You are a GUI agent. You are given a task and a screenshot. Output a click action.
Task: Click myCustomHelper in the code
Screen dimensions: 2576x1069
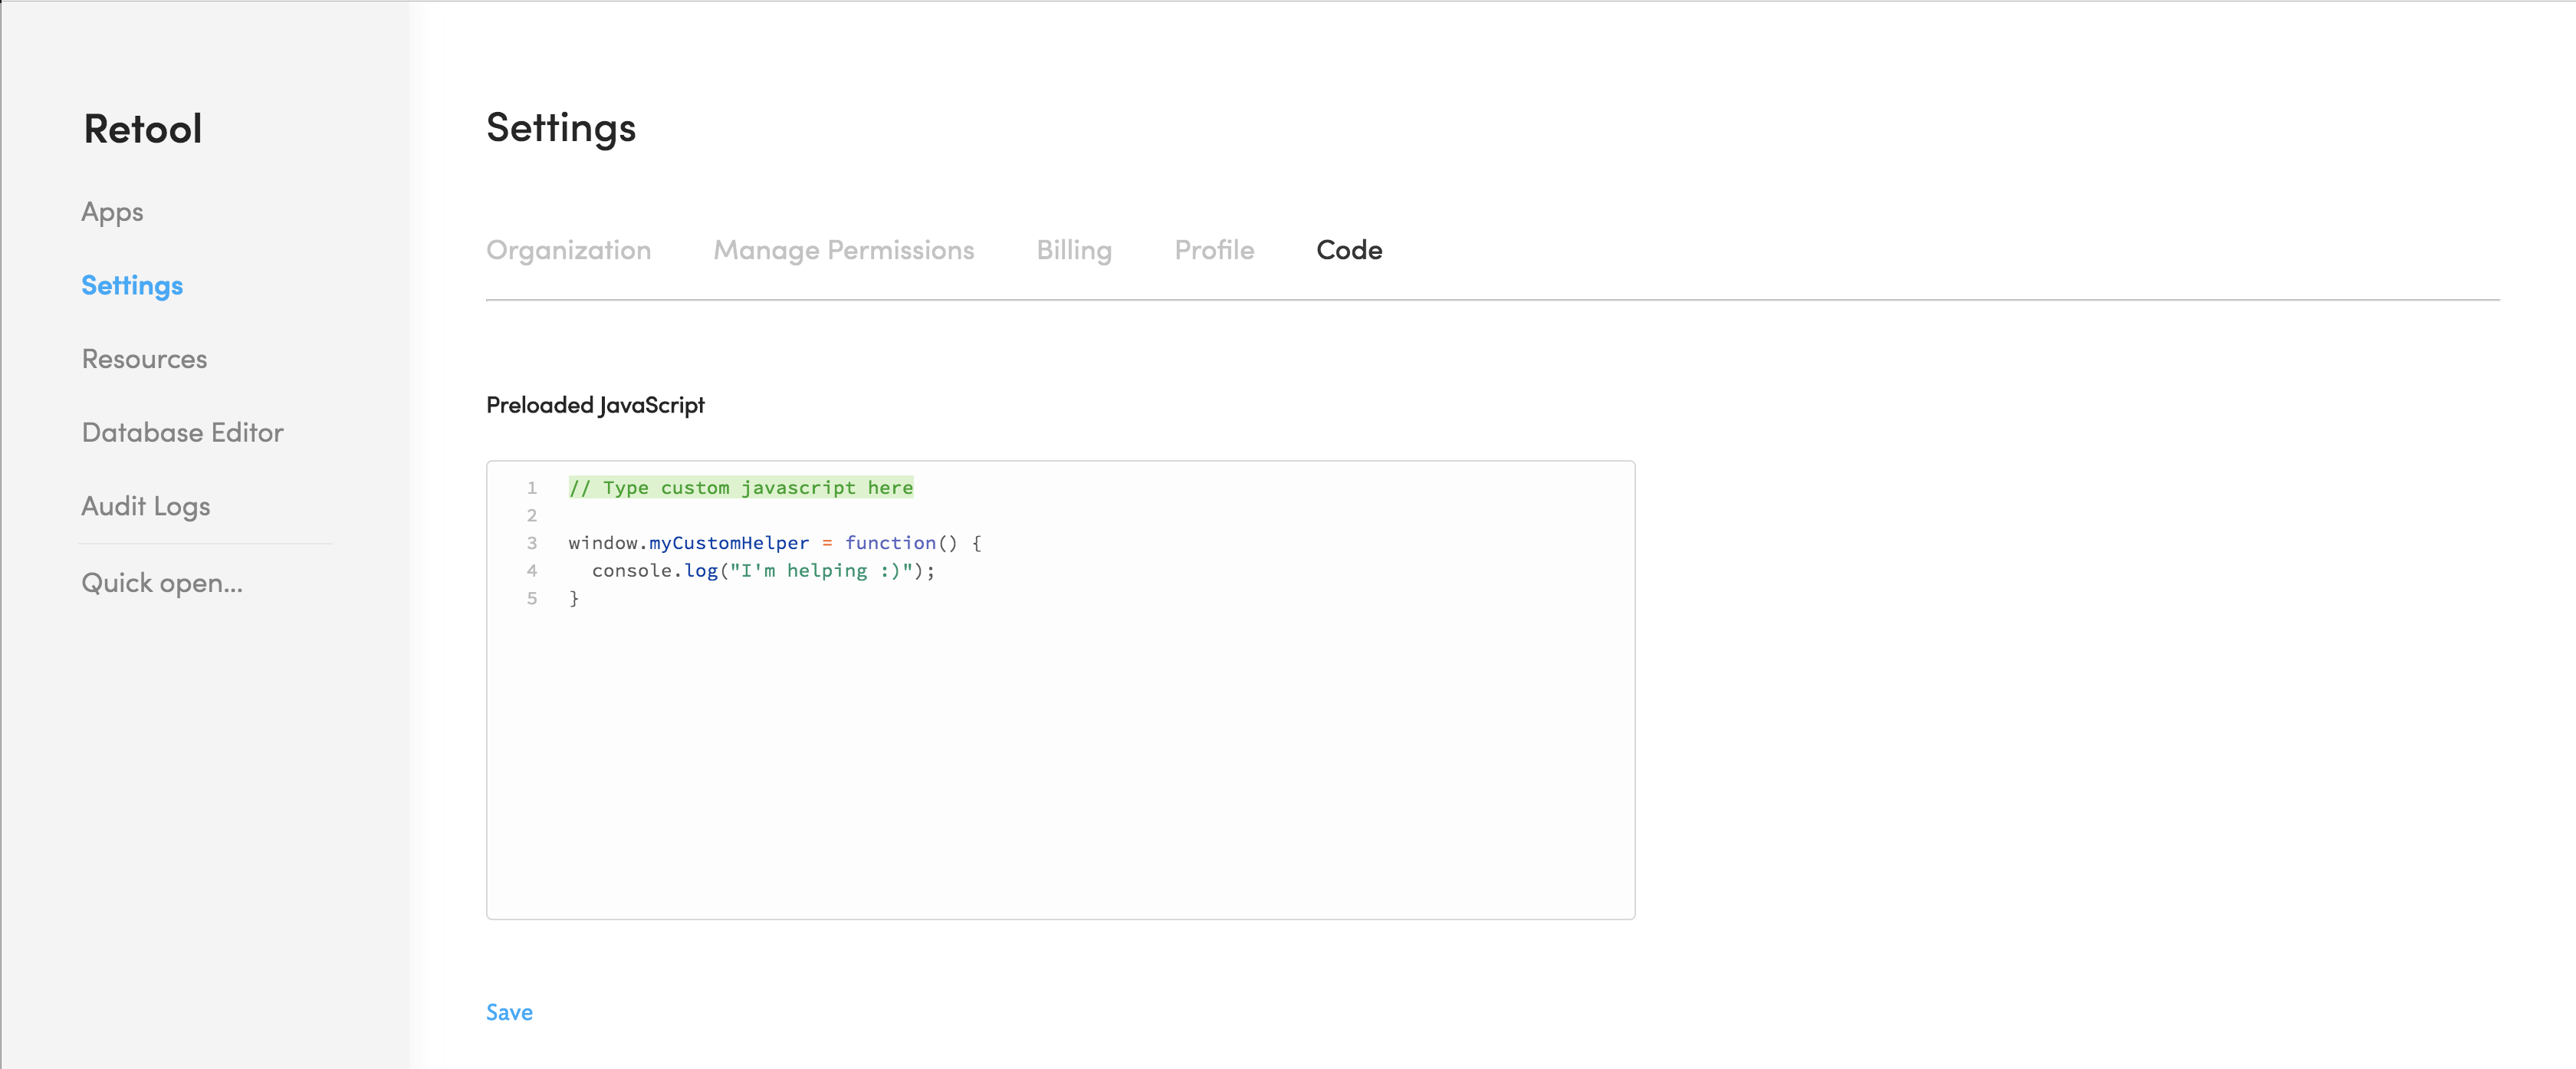coord(728,543)
